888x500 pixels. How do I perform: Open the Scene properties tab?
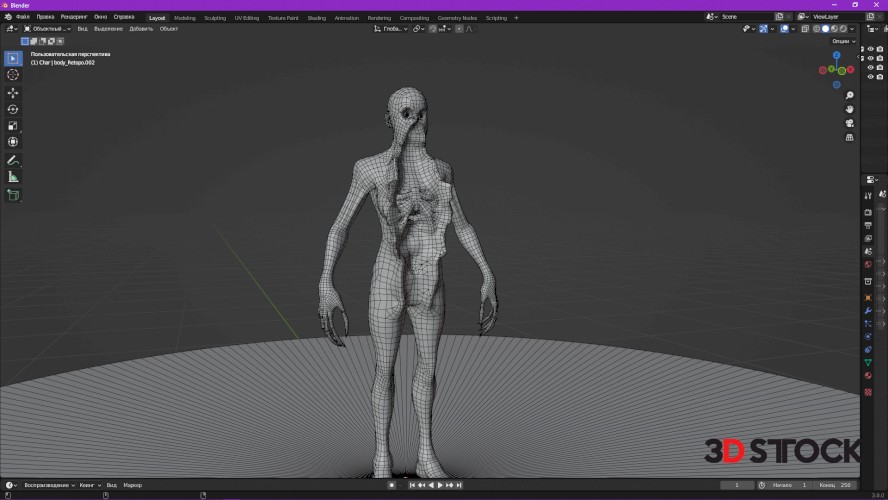pos(868,251)
